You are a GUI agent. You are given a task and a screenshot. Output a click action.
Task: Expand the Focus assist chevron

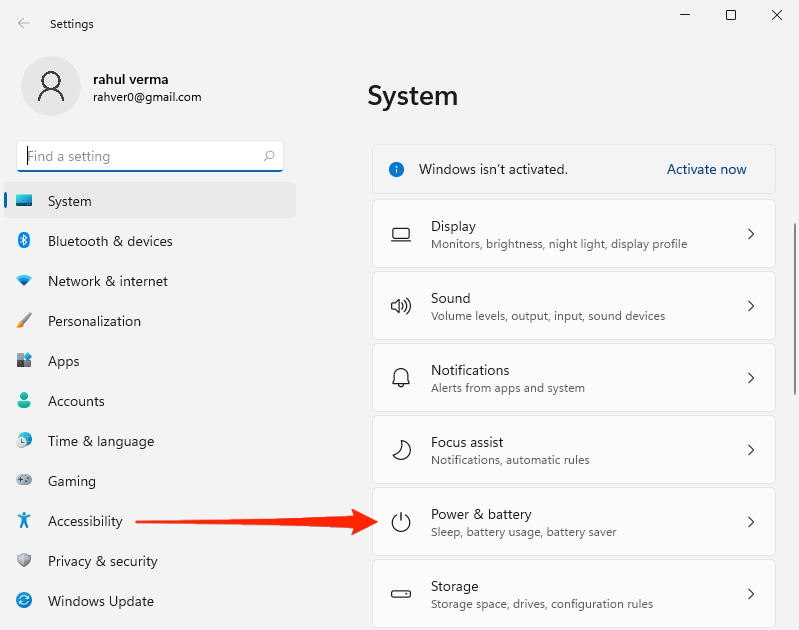coord(751,450)
